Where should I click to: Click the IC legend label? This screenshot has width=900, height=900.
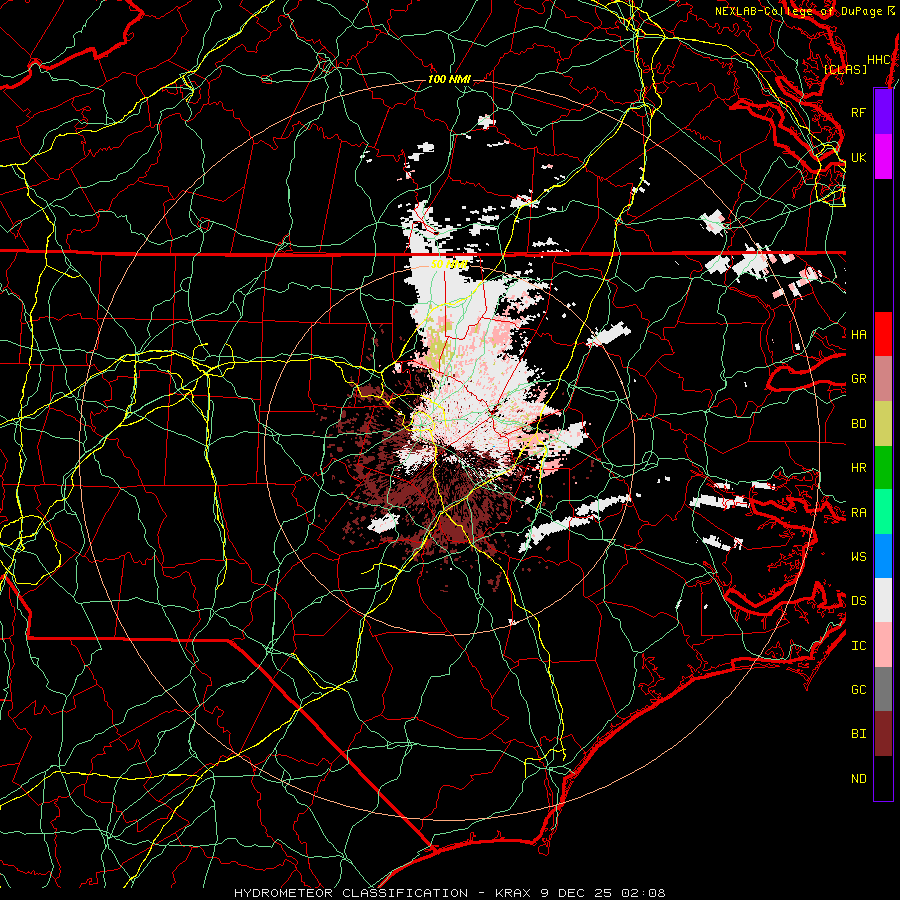point(859,646)
